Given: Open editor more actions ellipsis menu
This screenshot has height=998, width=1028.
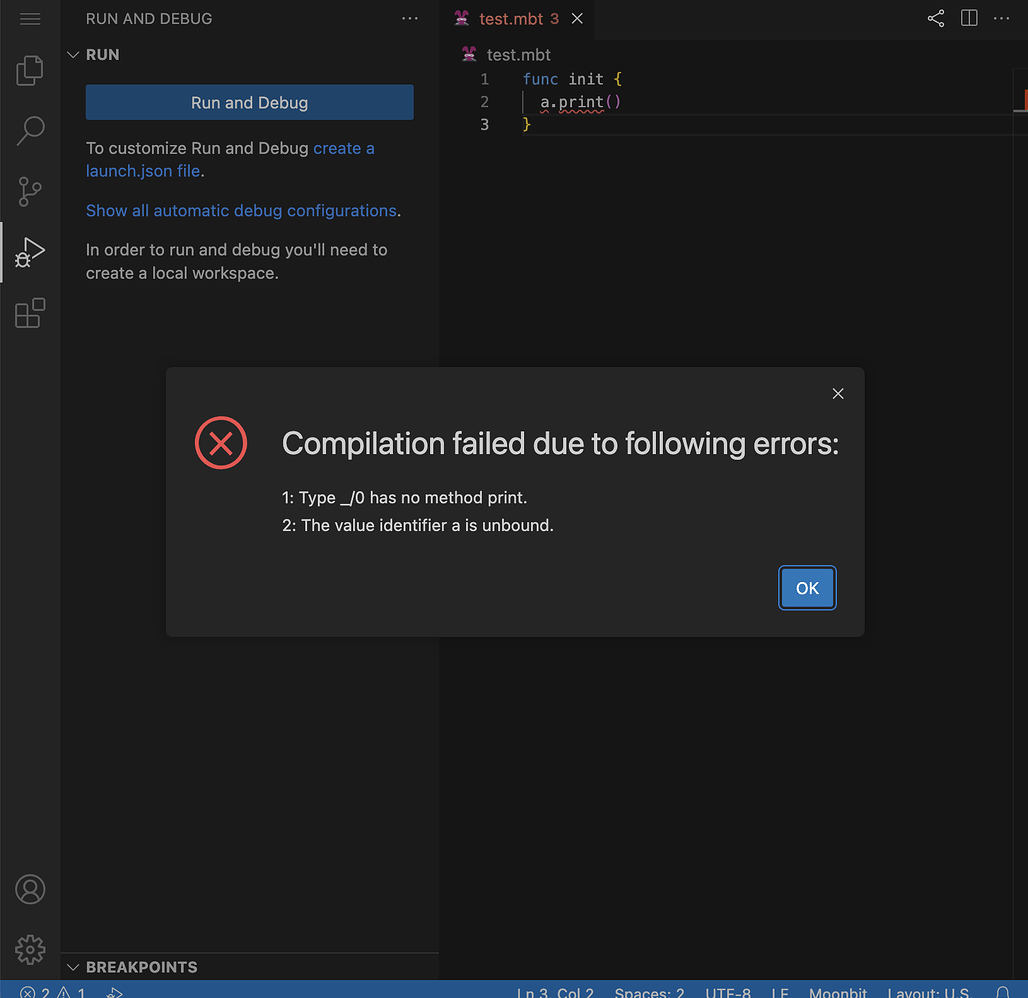Looking at the screenshot, I should [1003, 18].
